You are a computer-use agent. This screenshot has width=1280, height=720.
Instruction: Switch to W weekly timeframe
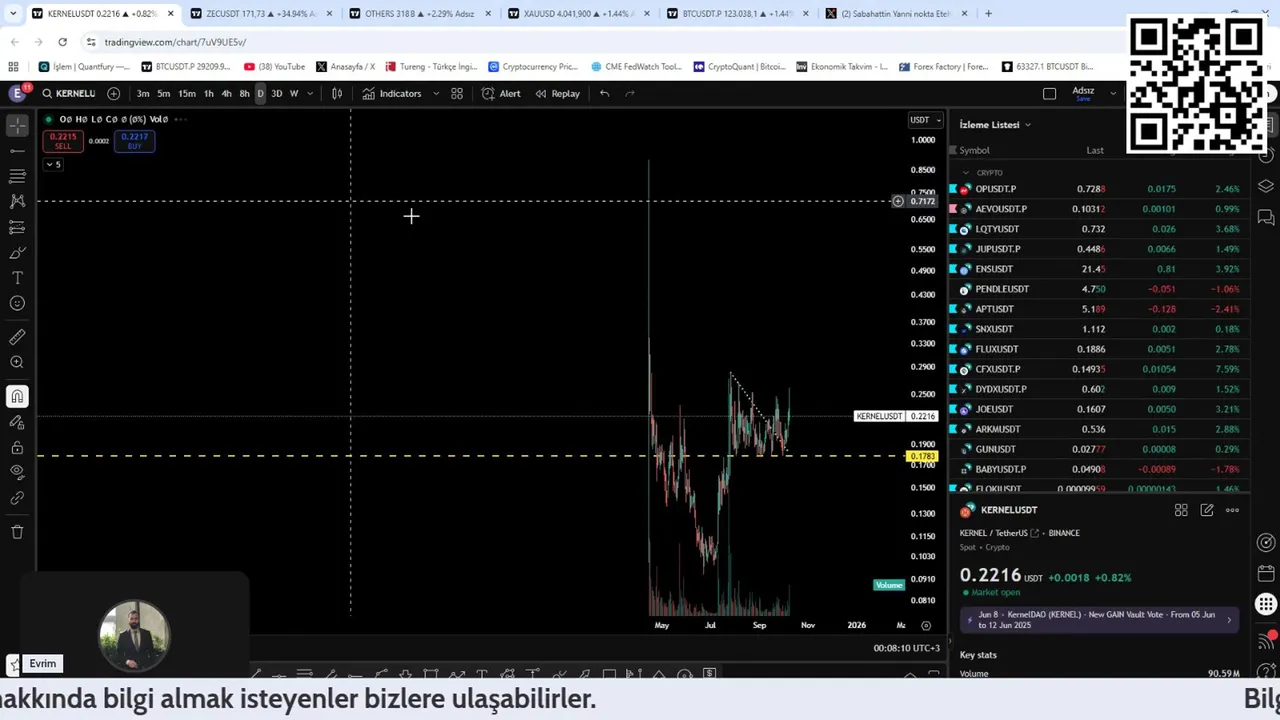click(294, 93)
